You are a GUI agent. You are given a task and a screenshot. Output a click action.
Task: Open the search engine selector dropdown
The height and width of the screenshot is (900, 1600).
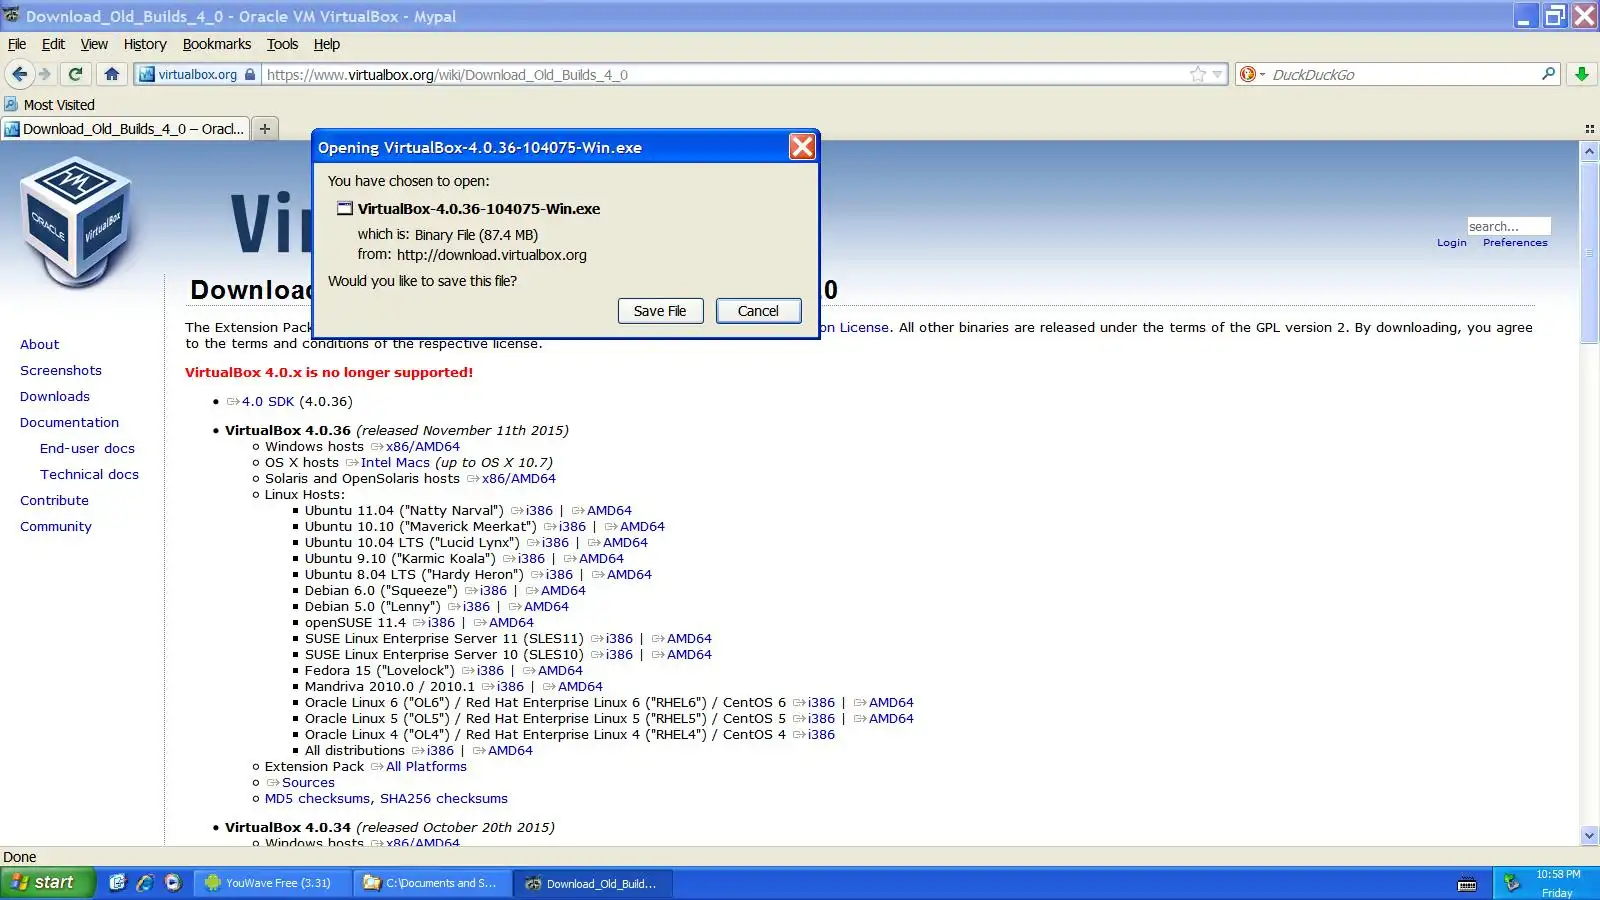[1262, 75]
